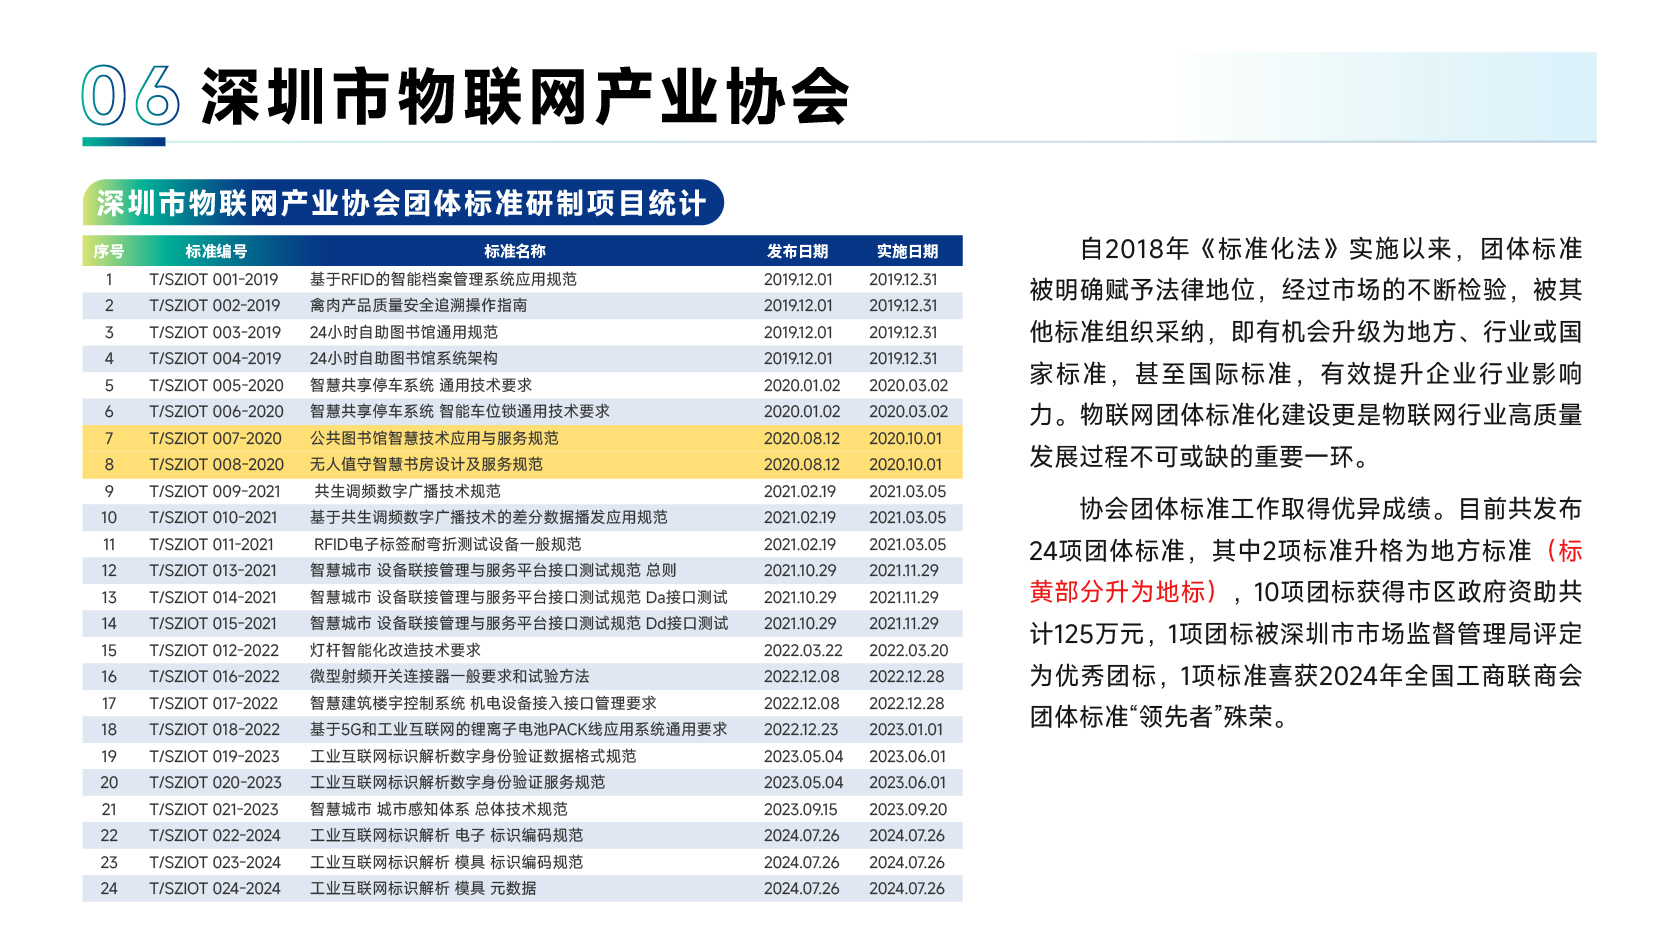
Task: Click publish date 2022.12.23
Action: point(801,729)
